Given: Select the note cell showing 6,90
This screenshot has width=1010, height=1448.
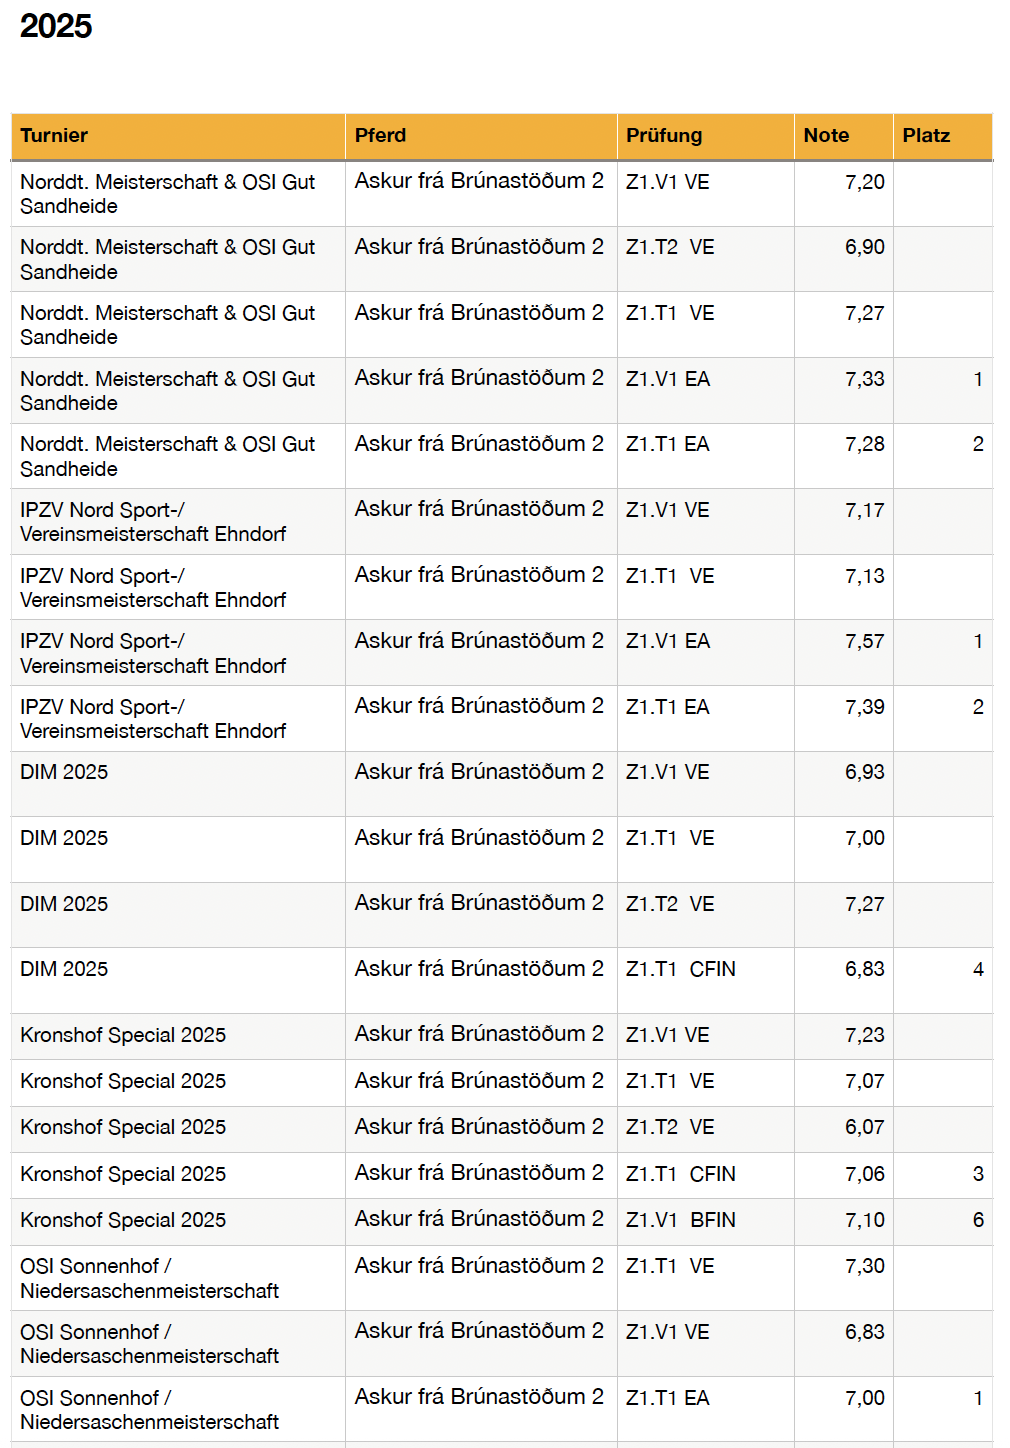Looking at the screenshot, I should click(864, 247).
